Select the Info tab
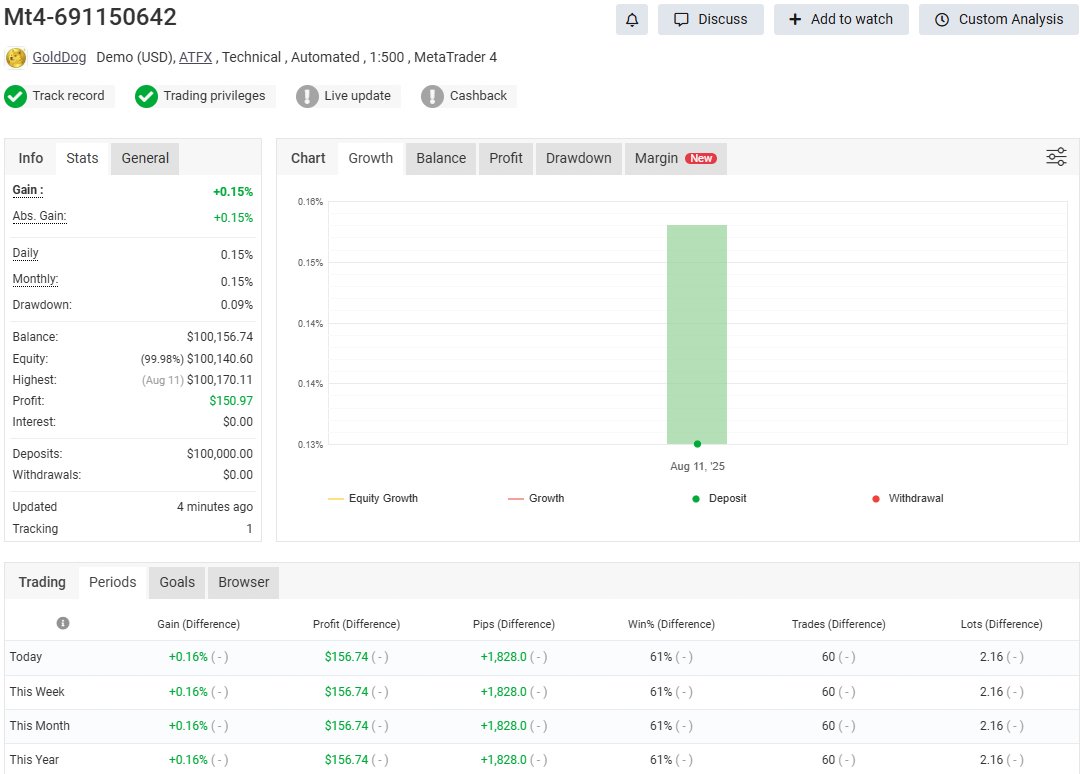The image size is (1080, 774). coord(30,158)
